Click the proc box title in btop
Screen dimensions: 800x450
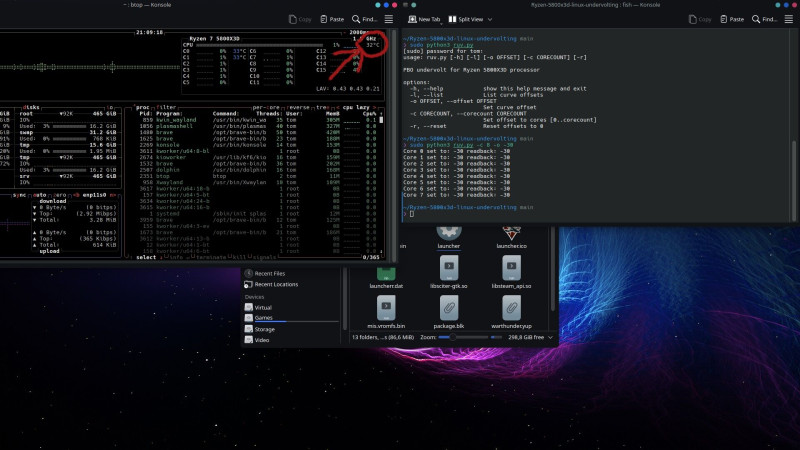[142, 108]
